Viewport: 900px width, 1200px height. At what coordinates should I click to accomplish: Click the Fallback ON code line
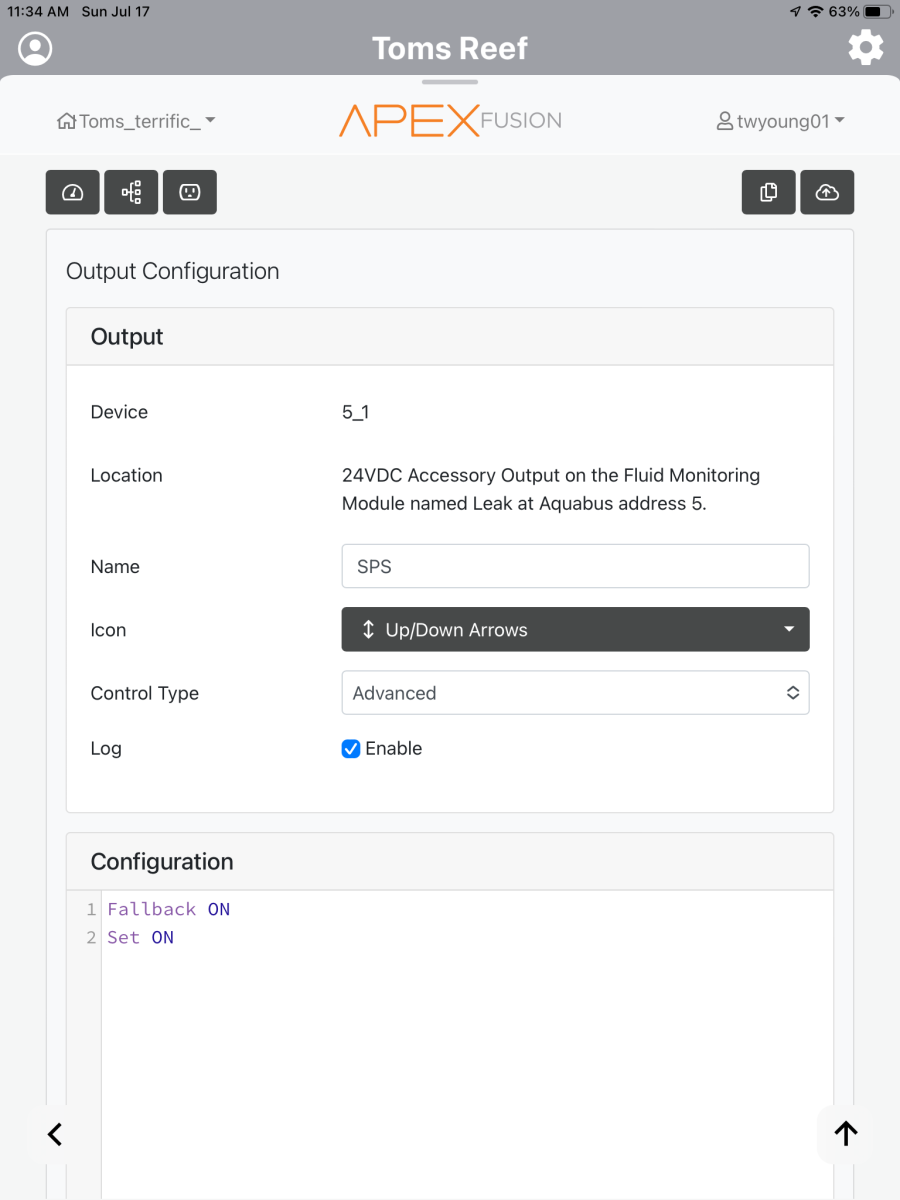[169, 909]
